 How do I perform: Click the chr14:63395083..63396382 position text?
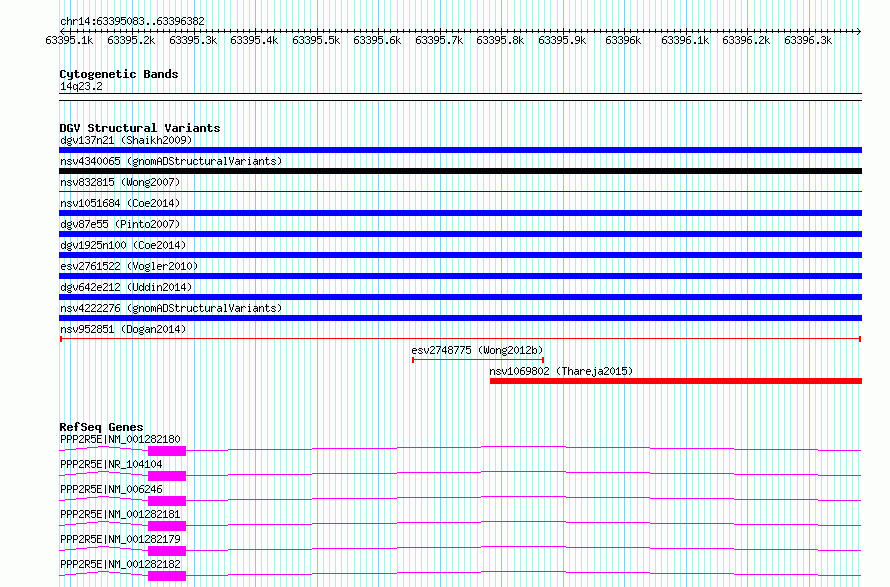(x=132, y=22)
